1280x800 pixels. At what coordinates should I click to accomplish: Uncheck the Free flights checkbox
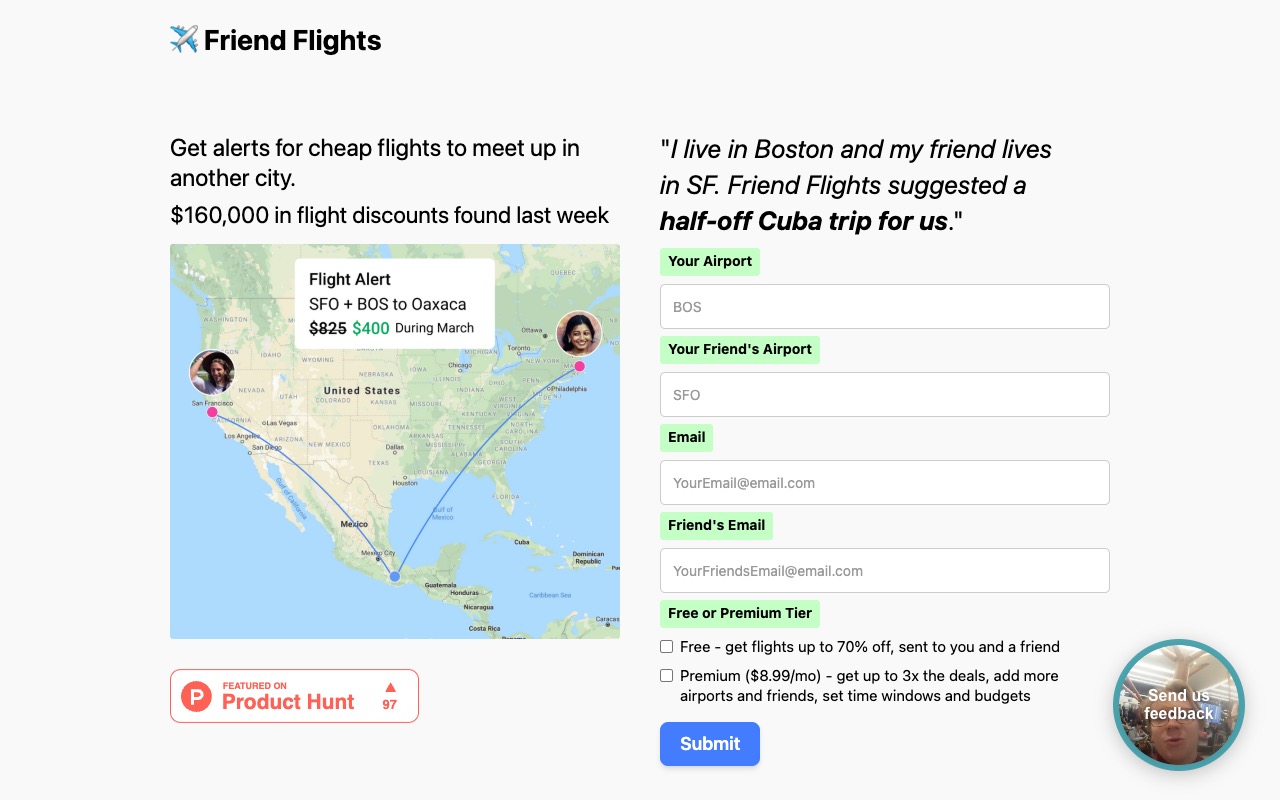point(666,647)
